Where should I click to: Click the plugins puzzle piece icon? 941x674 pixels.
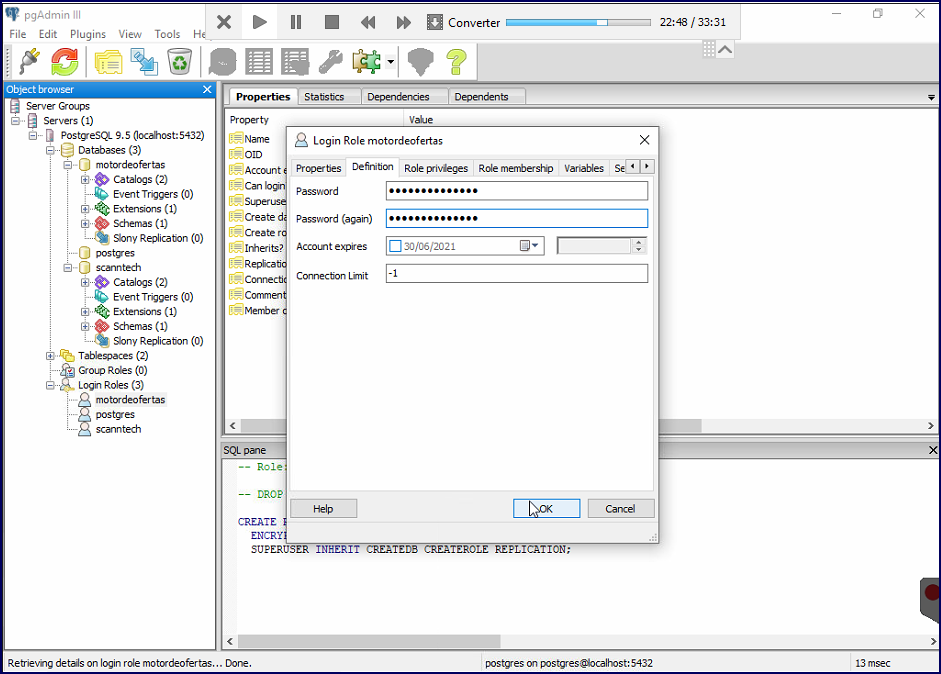click(x=366, y=61)
